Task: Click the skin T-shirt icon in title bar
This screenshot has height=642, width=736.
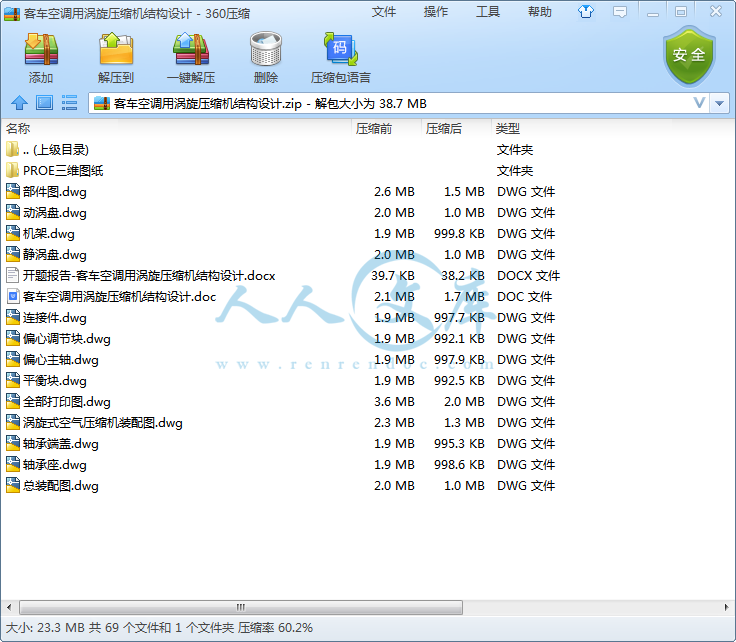Action: pyautogui.click(x=585, y=12)
